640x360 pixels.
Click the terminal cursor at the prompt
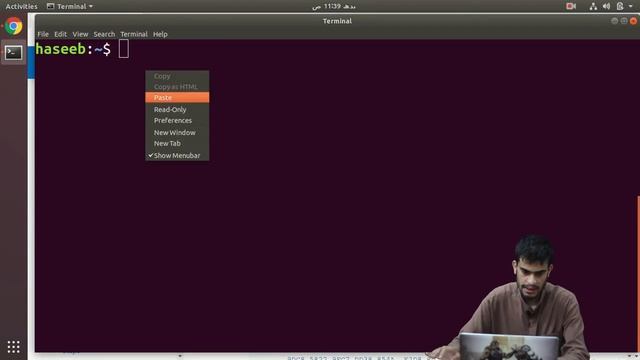pos(124,49)
